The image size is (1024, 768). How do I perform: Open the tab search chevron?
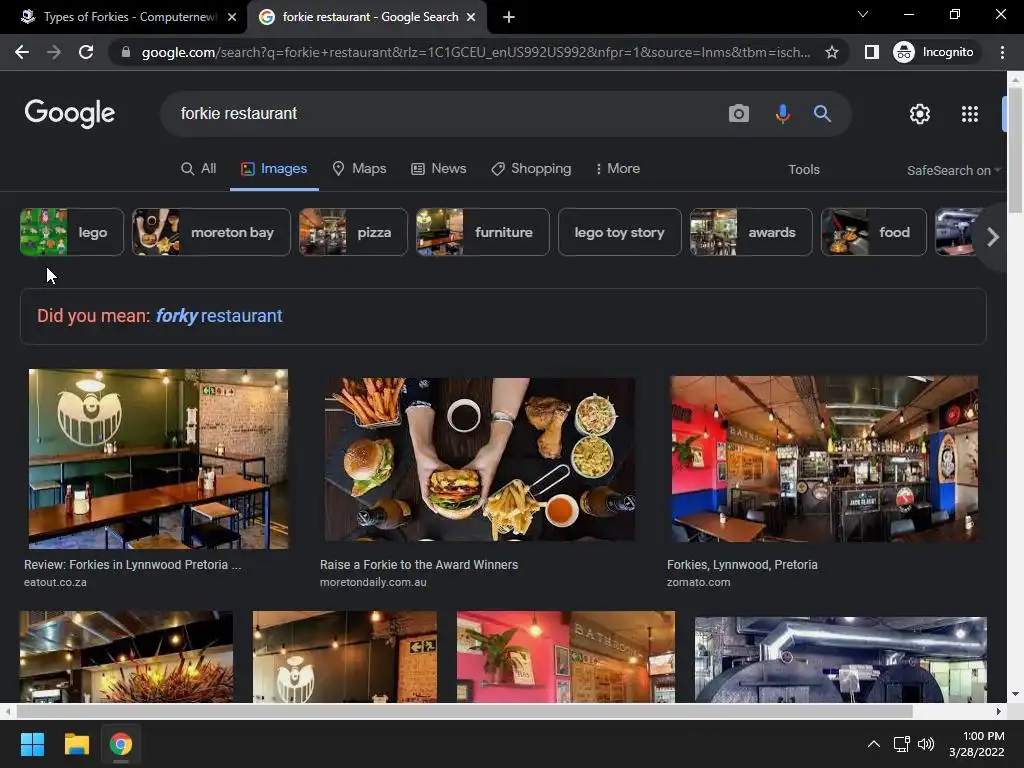[x=863, y=14]
